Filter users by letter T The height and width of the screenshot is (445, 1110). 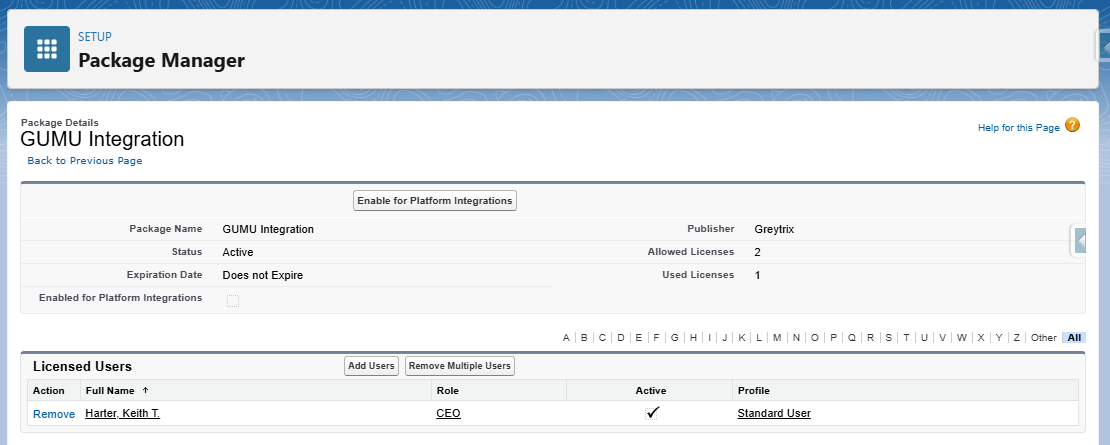coord(906,337)
